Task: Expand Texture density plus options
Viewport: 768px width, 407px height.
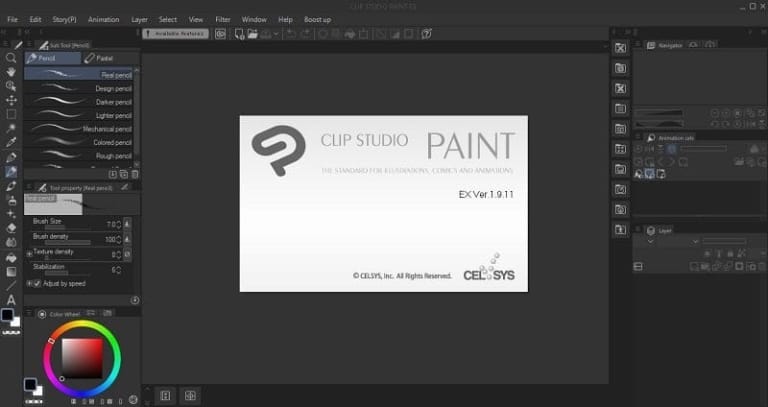Action: click(29, 254)
